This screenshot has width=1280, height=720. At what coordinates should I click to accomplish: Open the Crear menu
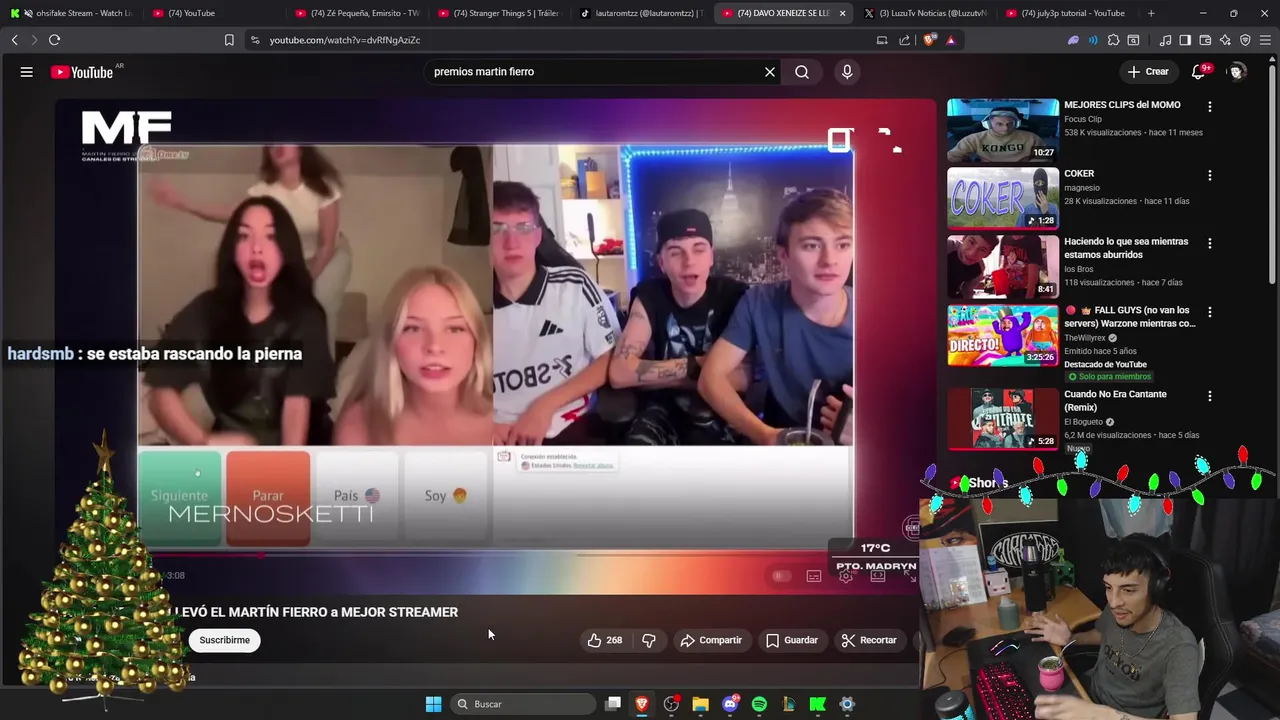[1148, 72]
